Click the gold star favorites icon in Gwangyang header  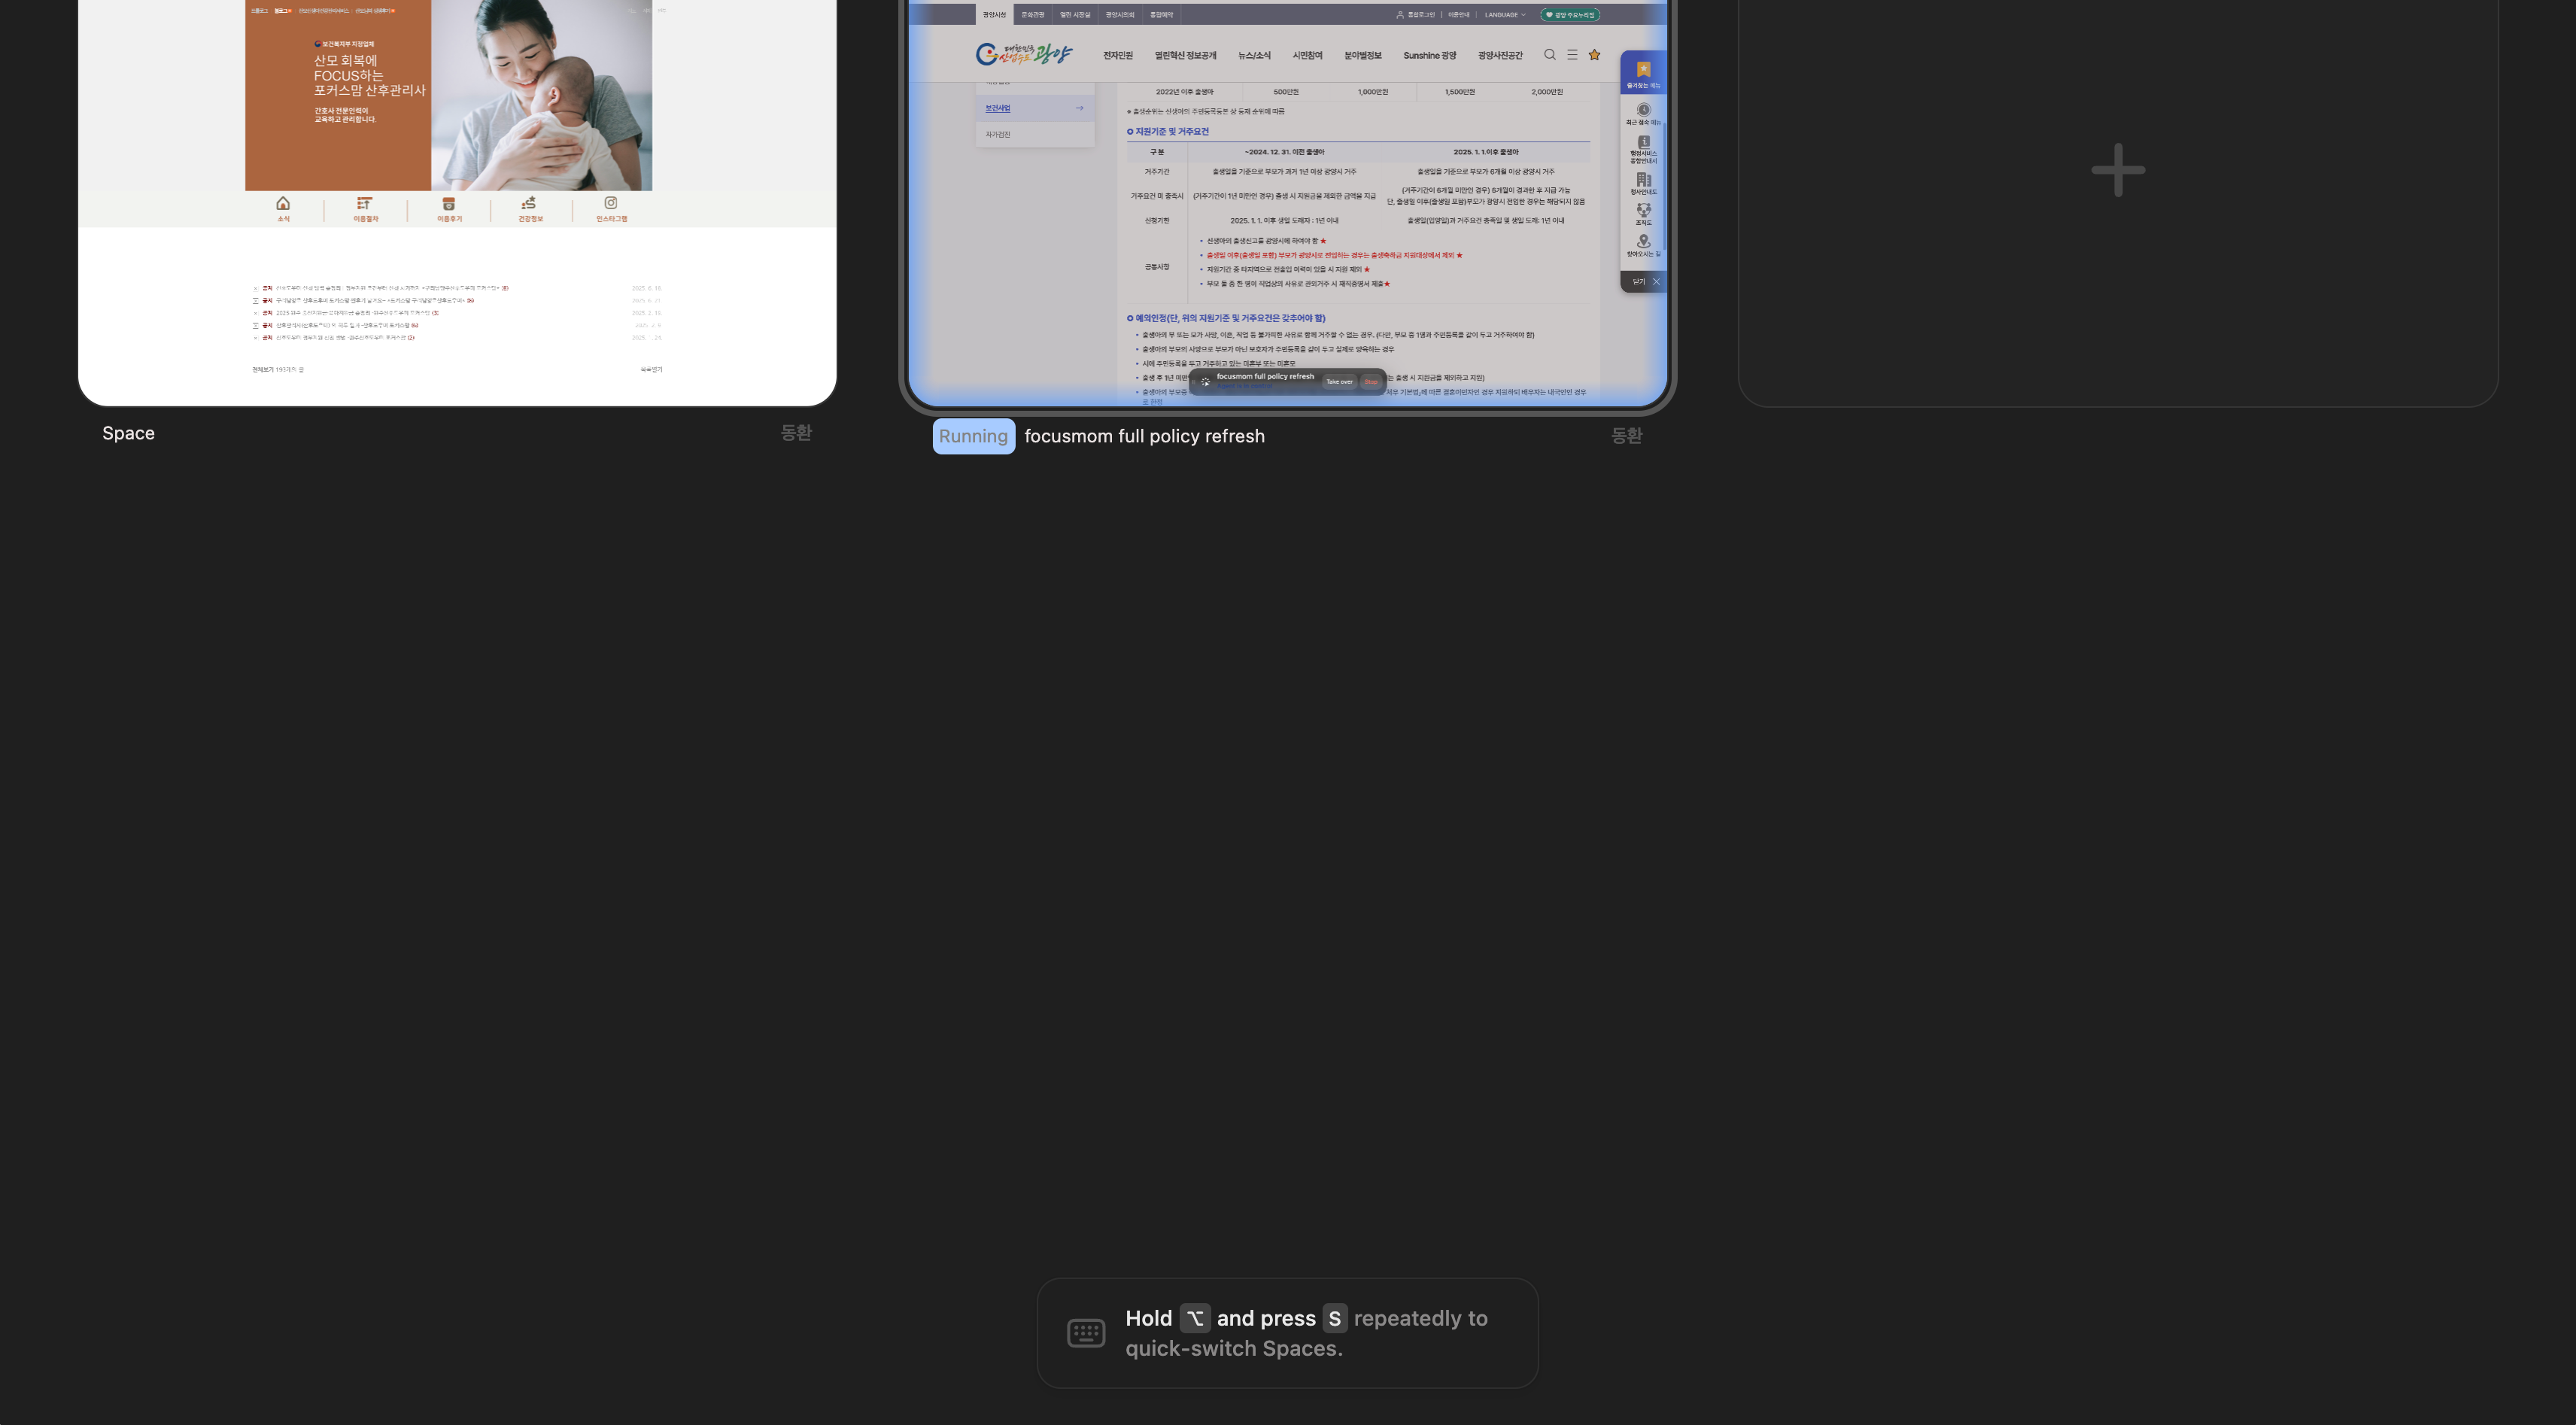tap(1594, 55)
